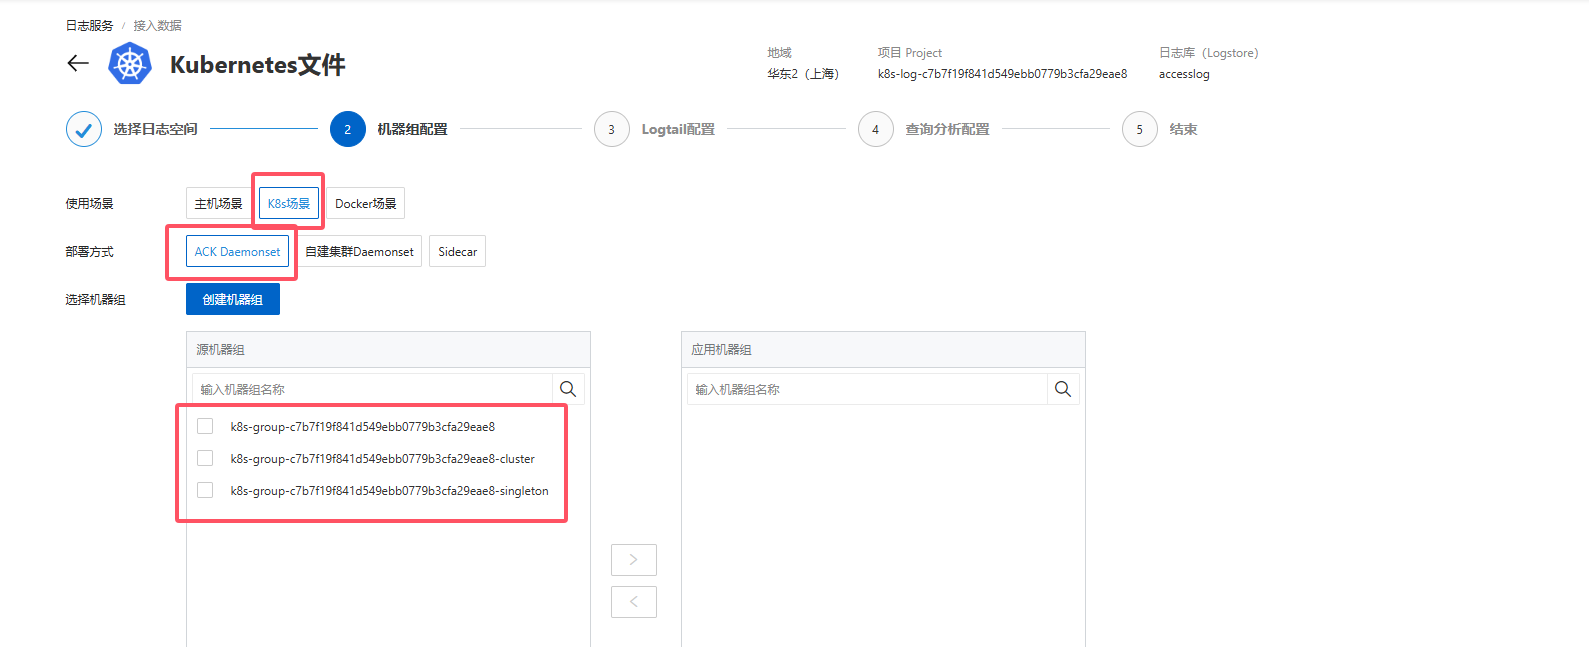Move selected groups right with arrow button
The image size is (1589, 647).
point(634,560)
